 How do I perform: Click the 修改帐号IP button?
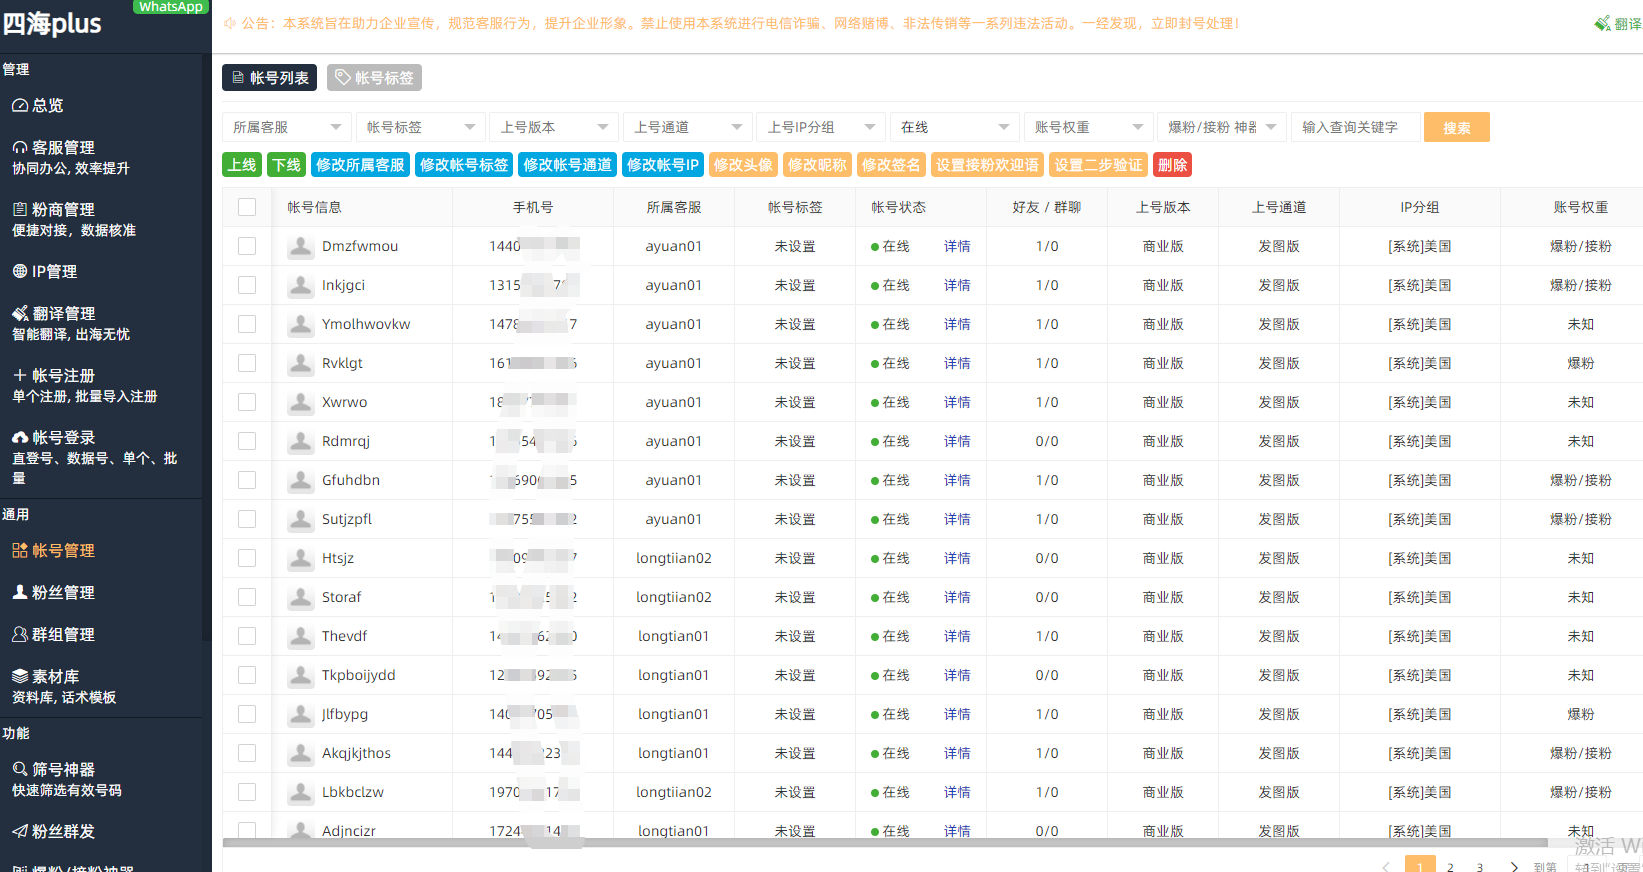[x=663, y=165]
